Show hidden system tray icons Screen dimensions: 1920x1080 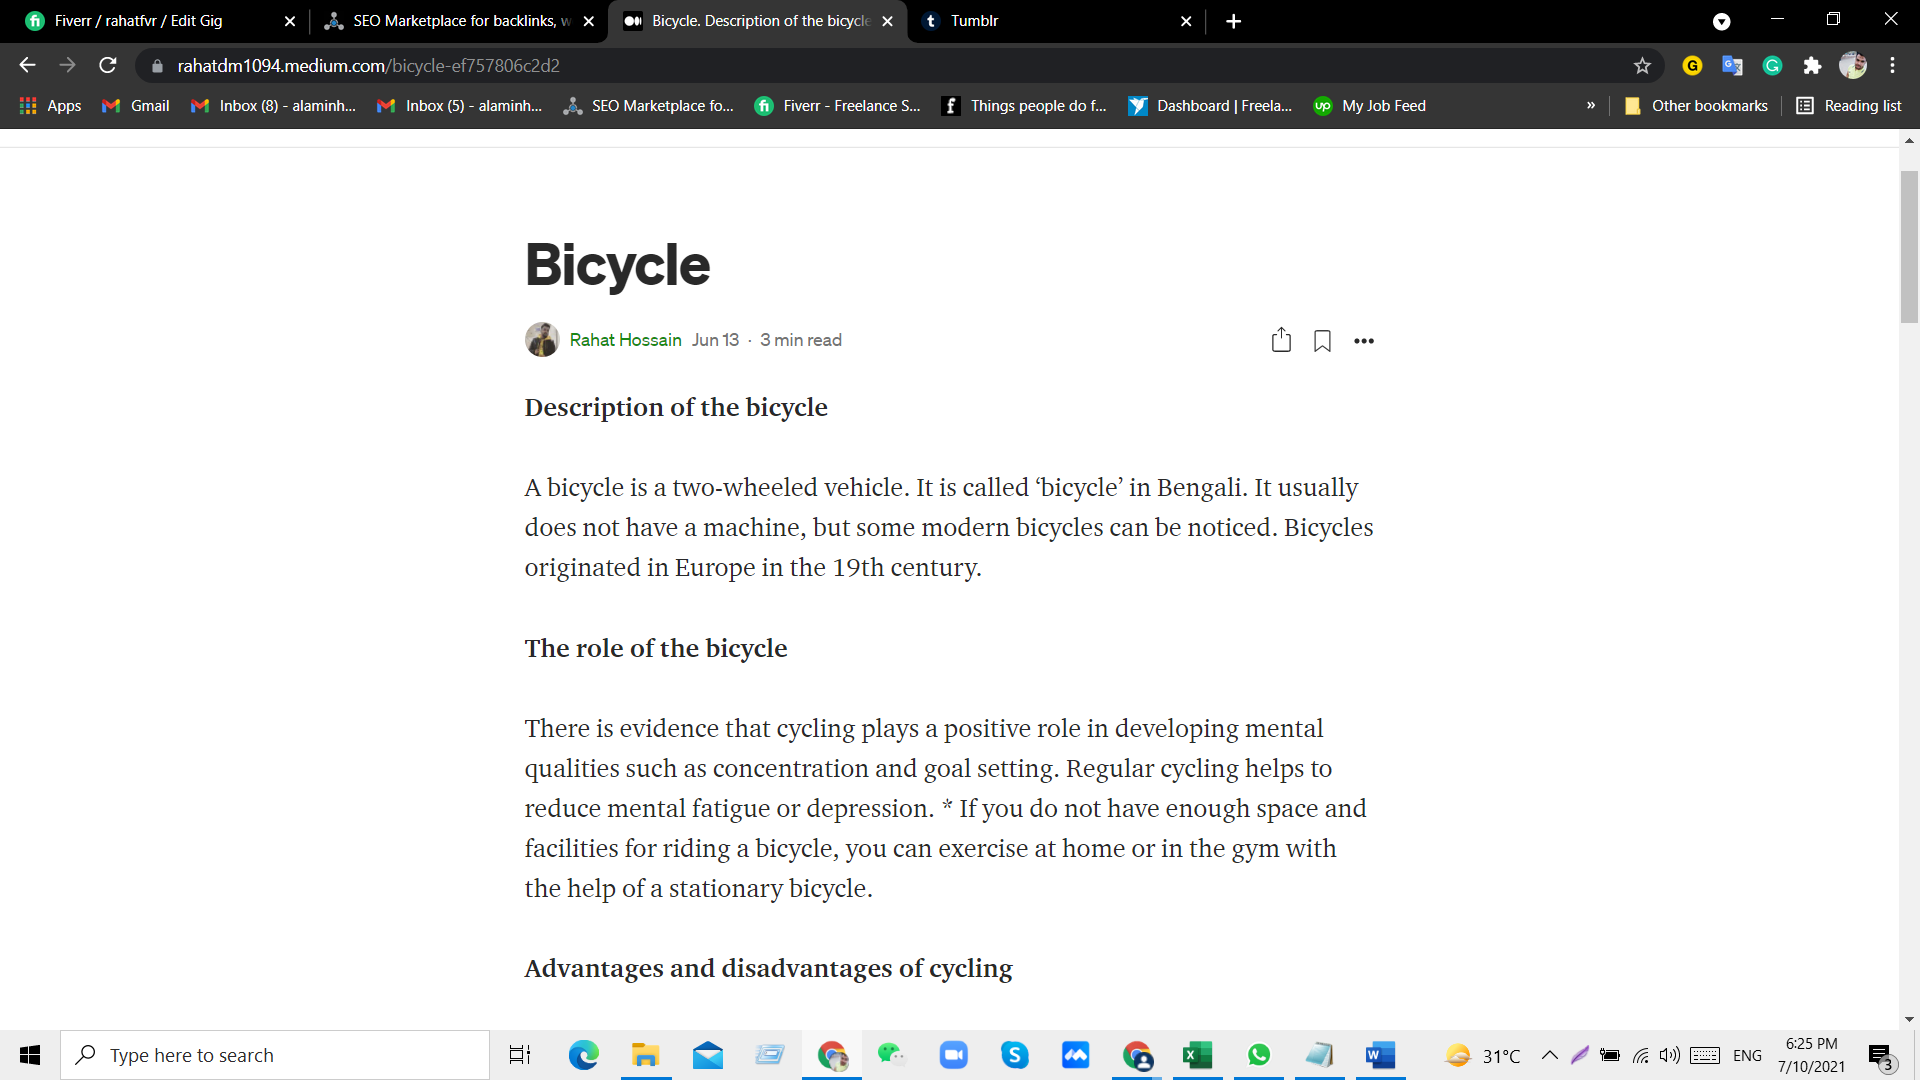[1549, 1055]
